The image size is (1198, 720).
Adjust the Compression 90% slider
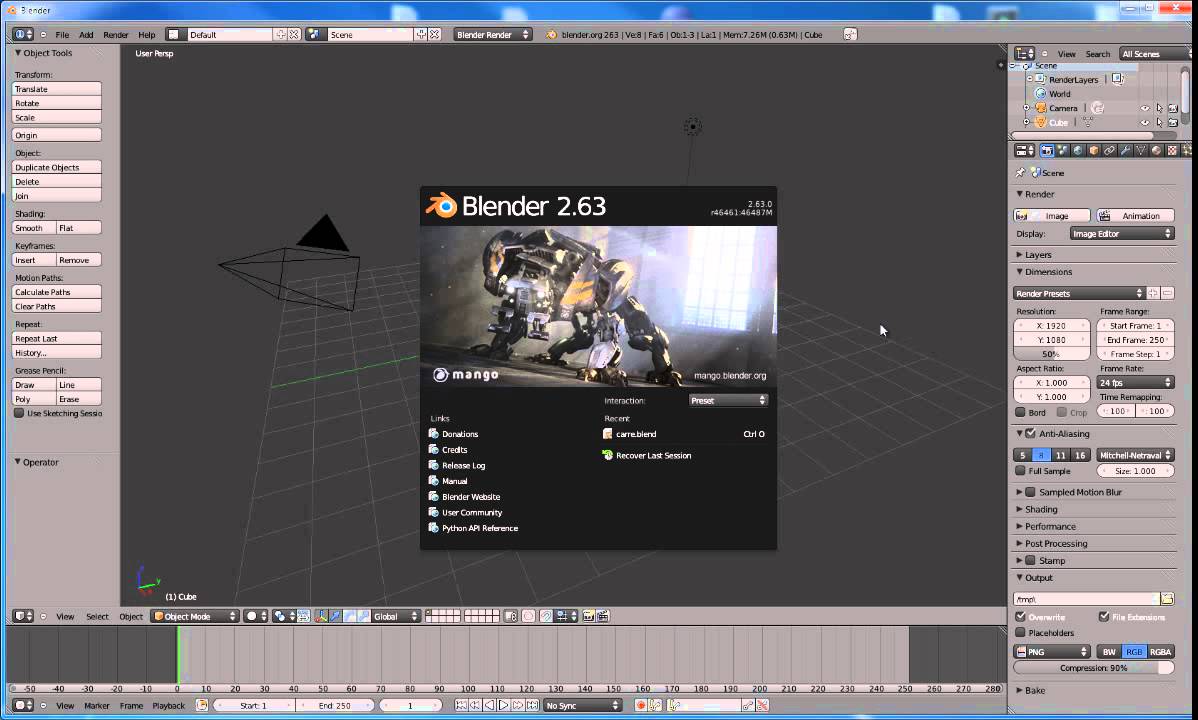tap(1093, 667)
